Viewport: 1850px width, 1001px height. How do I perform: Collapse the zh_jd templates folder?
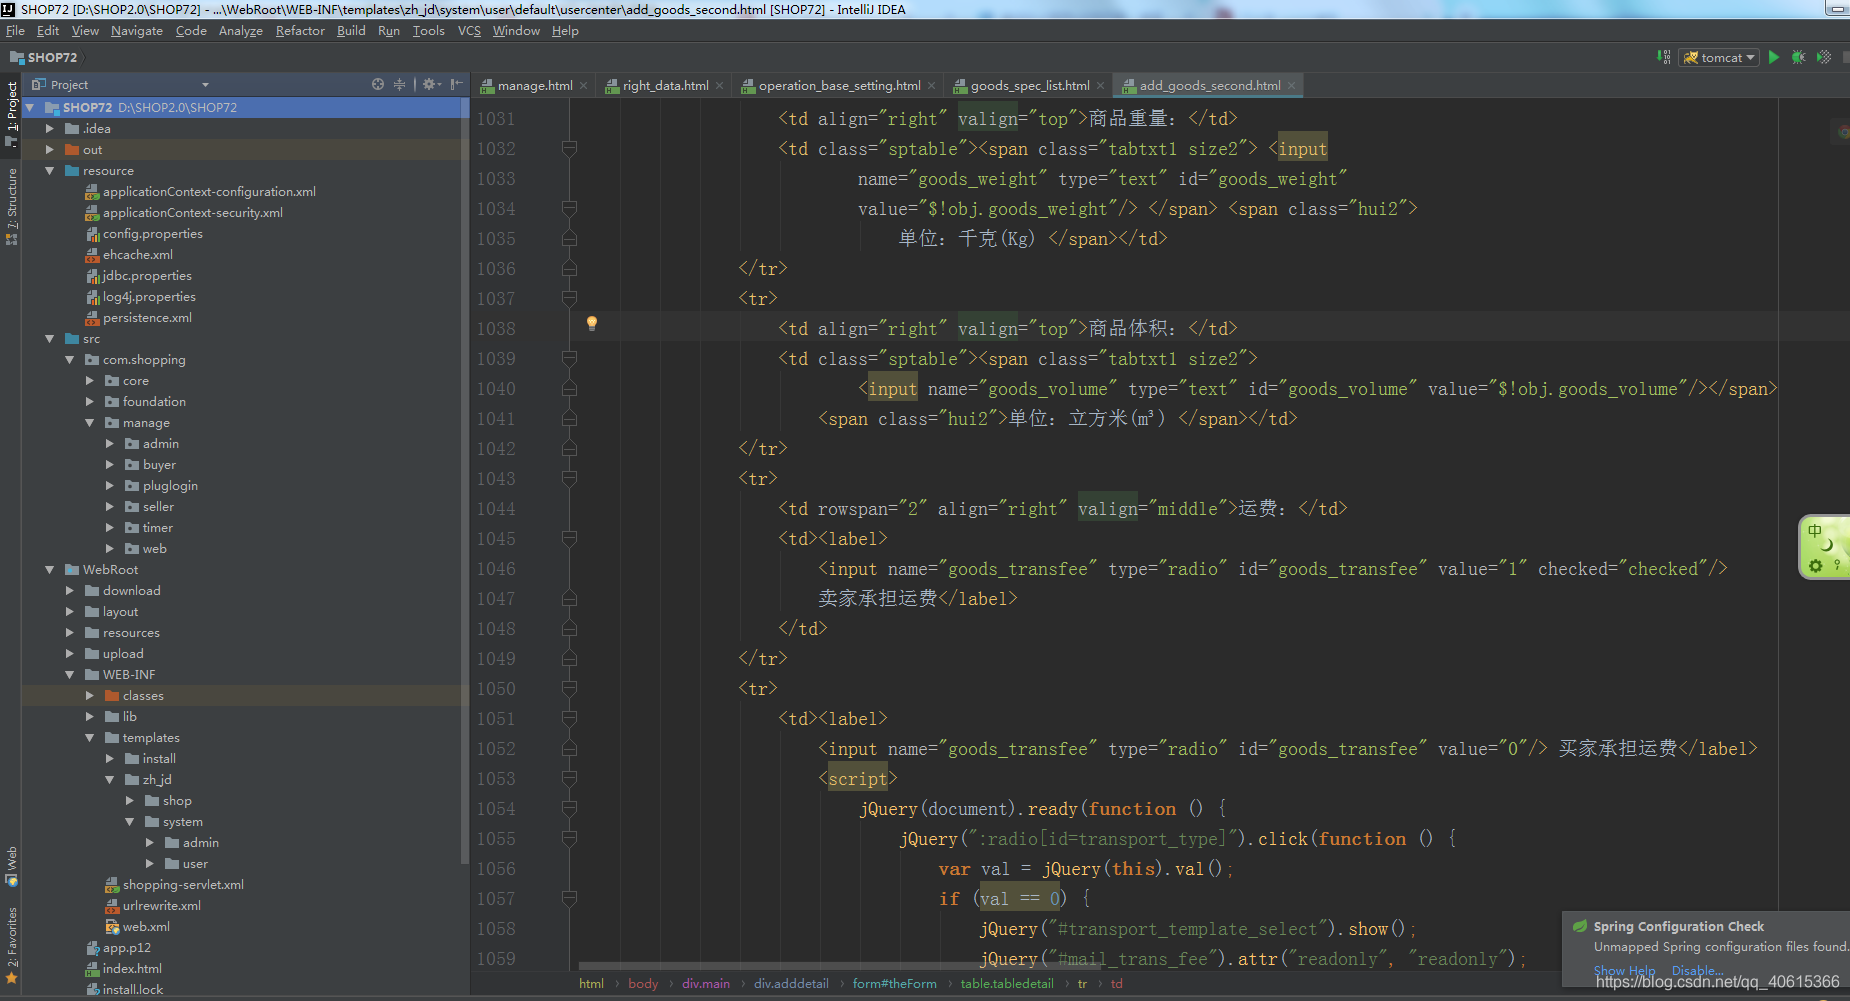110,779
